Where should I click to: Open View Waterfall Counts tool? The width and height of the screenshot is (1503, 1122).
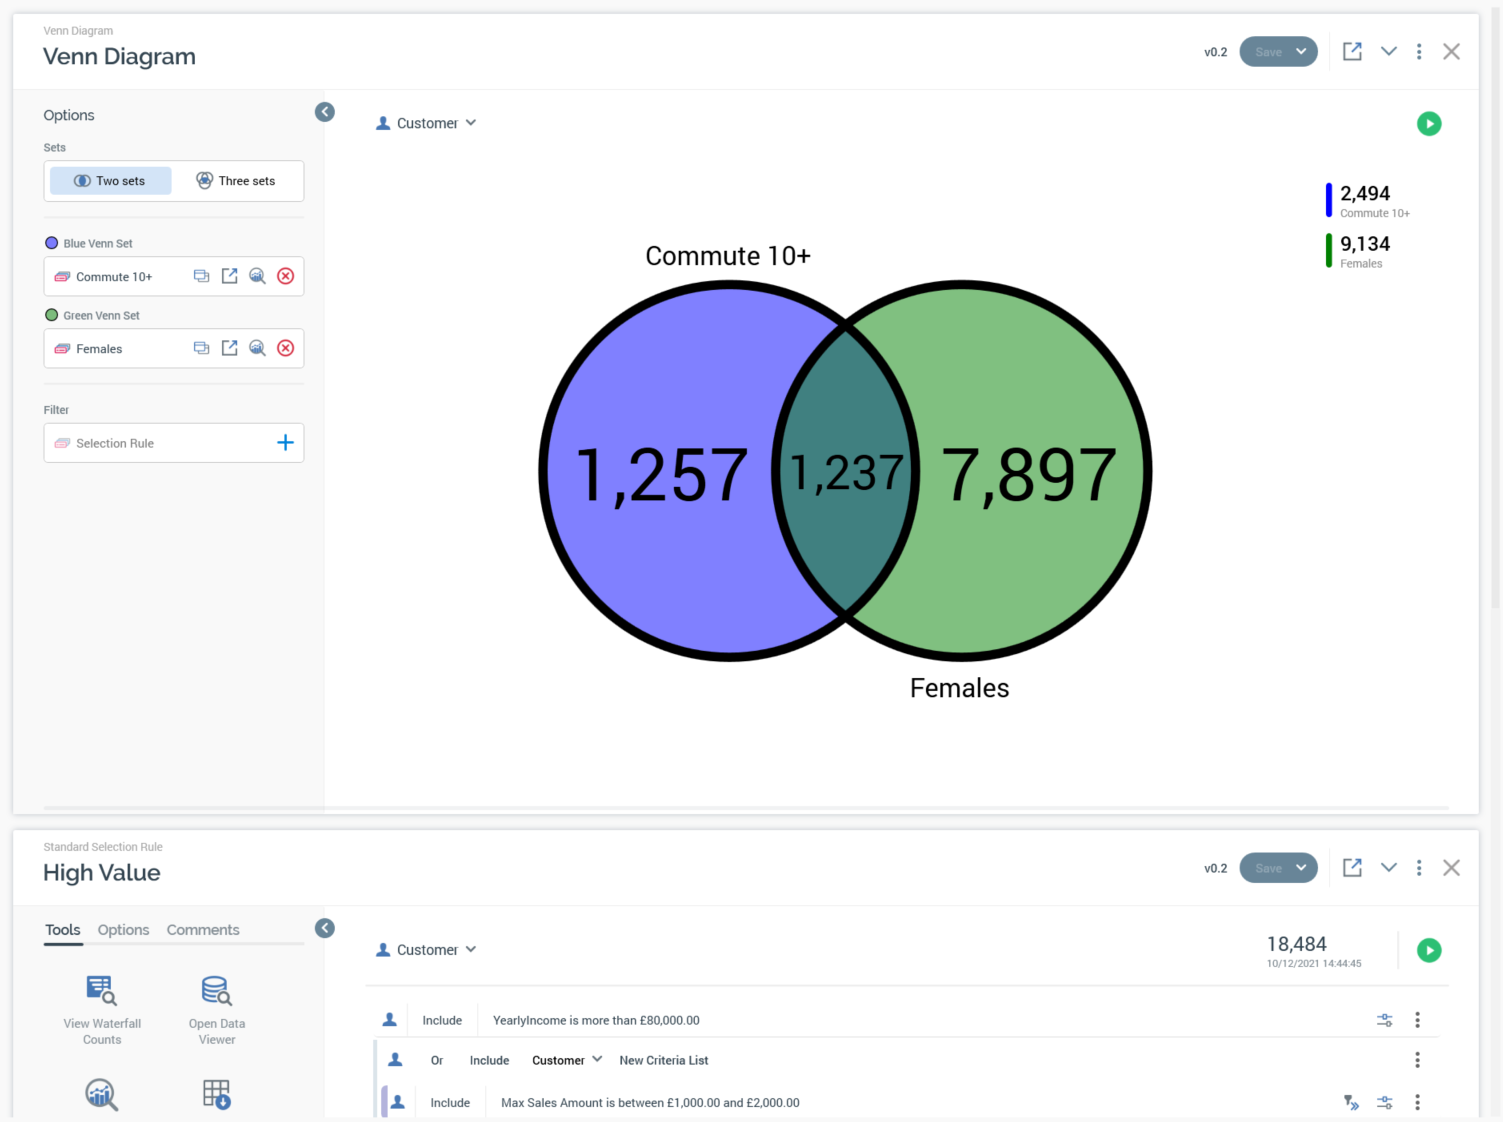coord(102,1010)
